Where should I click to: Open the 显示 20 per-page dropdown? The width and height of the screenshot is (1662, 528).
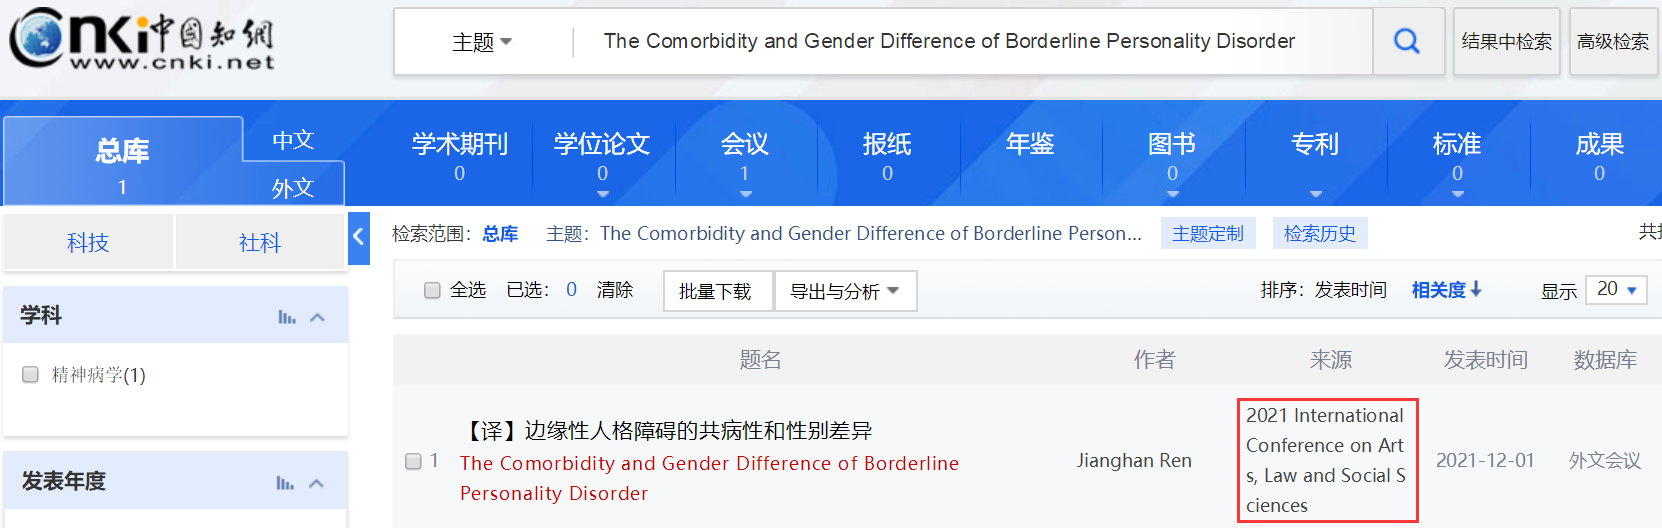pos(1617,289)
